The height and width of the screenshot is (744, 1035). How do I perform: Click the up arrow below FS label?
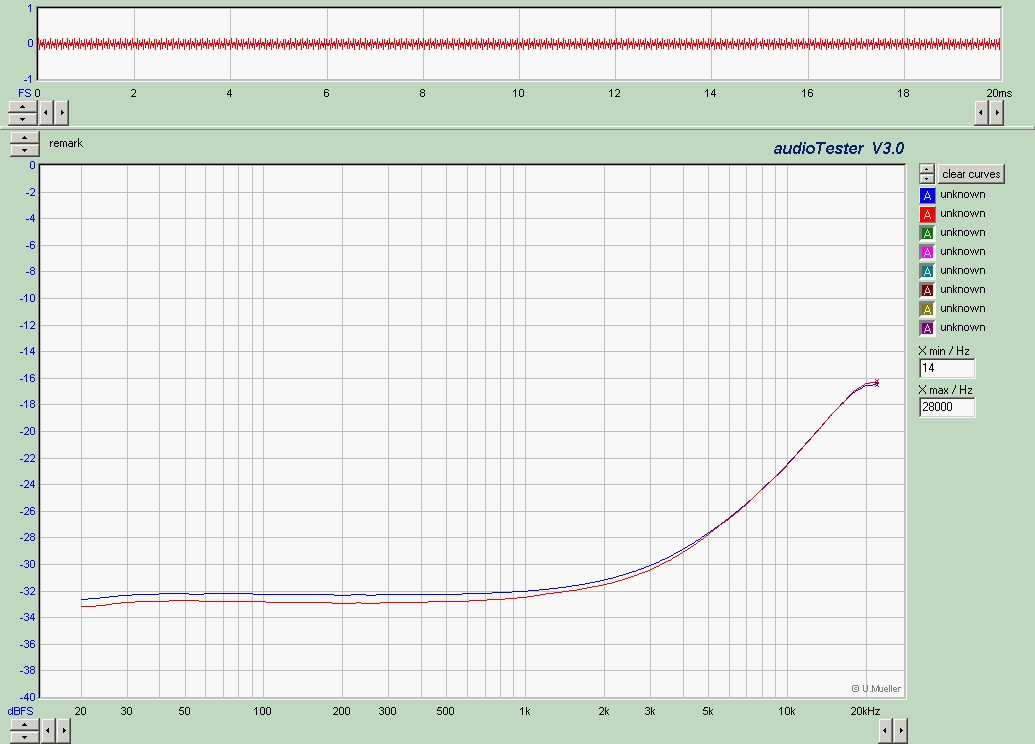pyautogui.click(x=22, y=106)
